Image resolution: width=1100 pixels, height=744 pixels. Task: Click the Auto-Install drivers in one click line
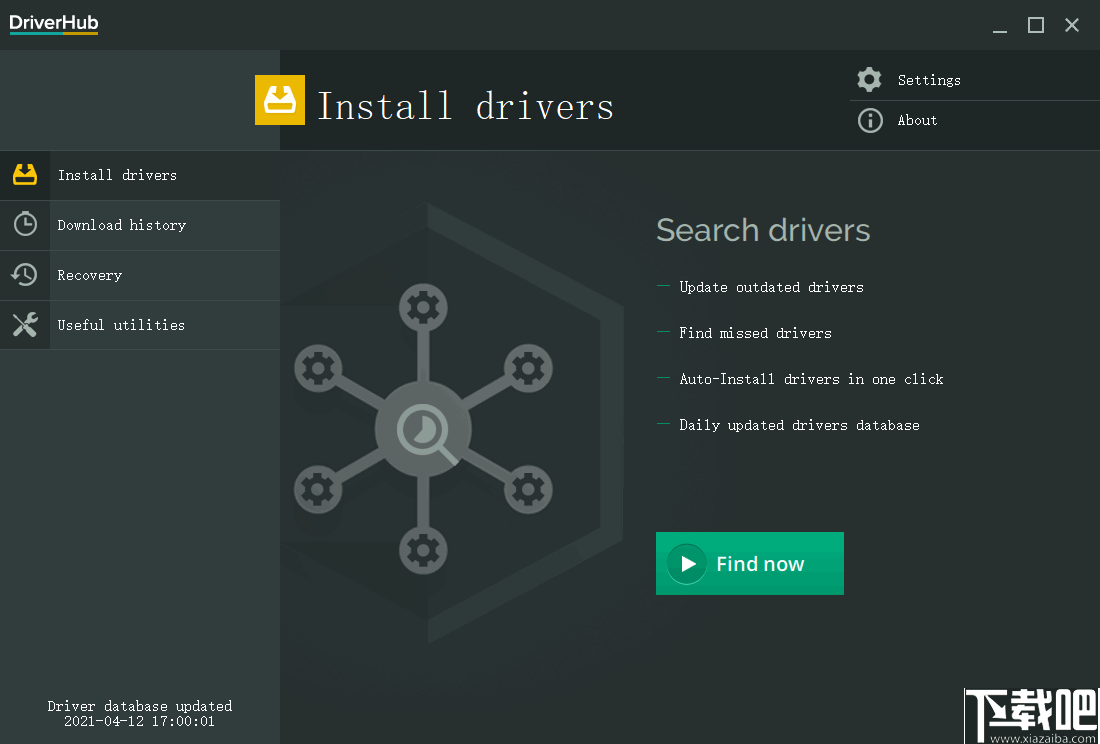(x=811, y=379)
